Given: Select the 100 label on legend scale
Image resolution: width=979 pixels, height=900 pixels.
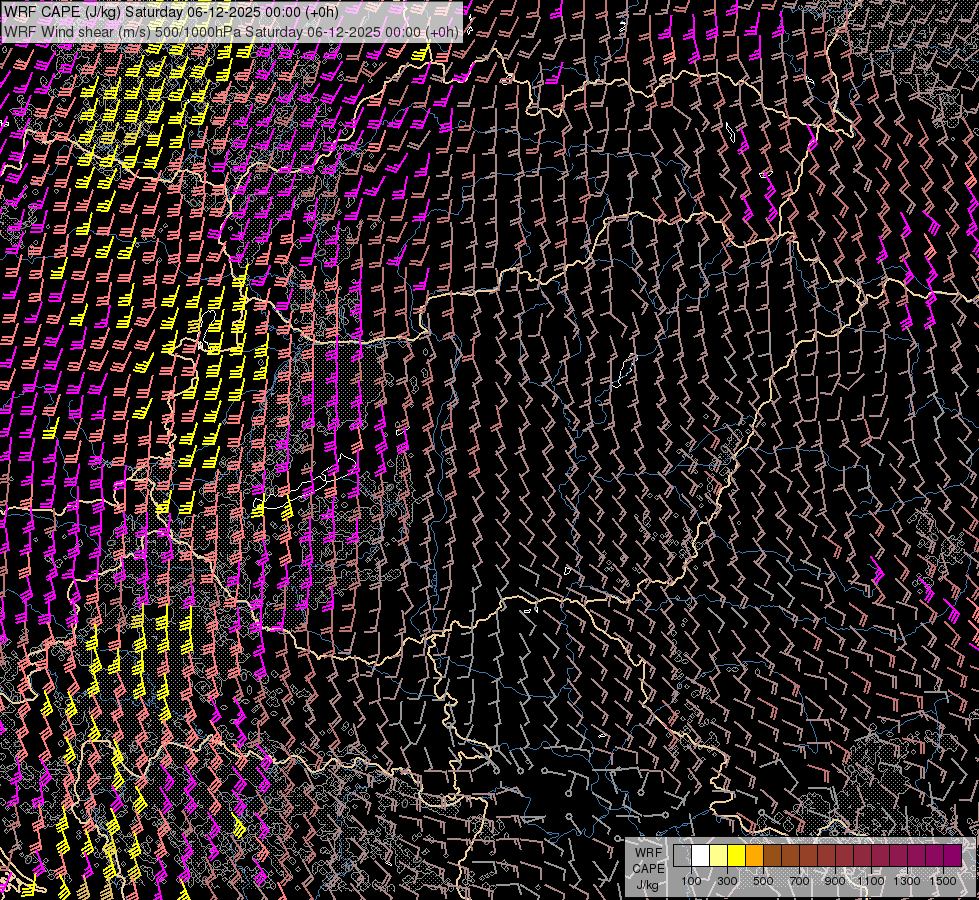Looking at the screenshot, I should [691, 881].
